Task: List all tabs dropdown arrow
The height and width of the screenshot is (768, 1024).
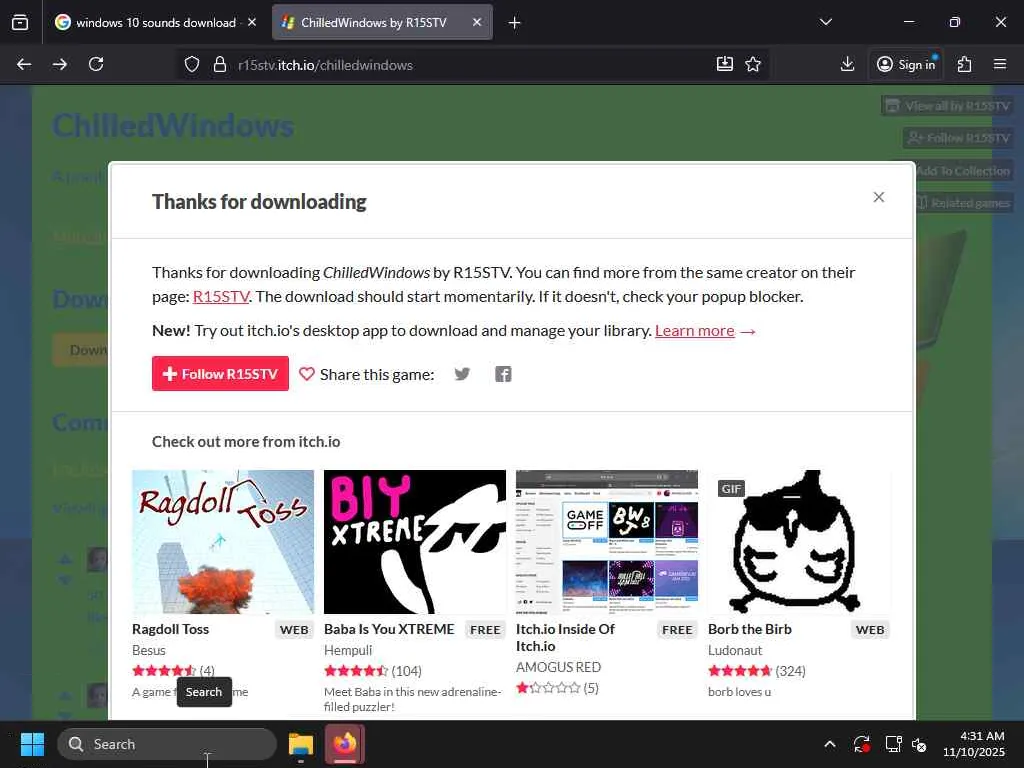Action: coord(826,22)
